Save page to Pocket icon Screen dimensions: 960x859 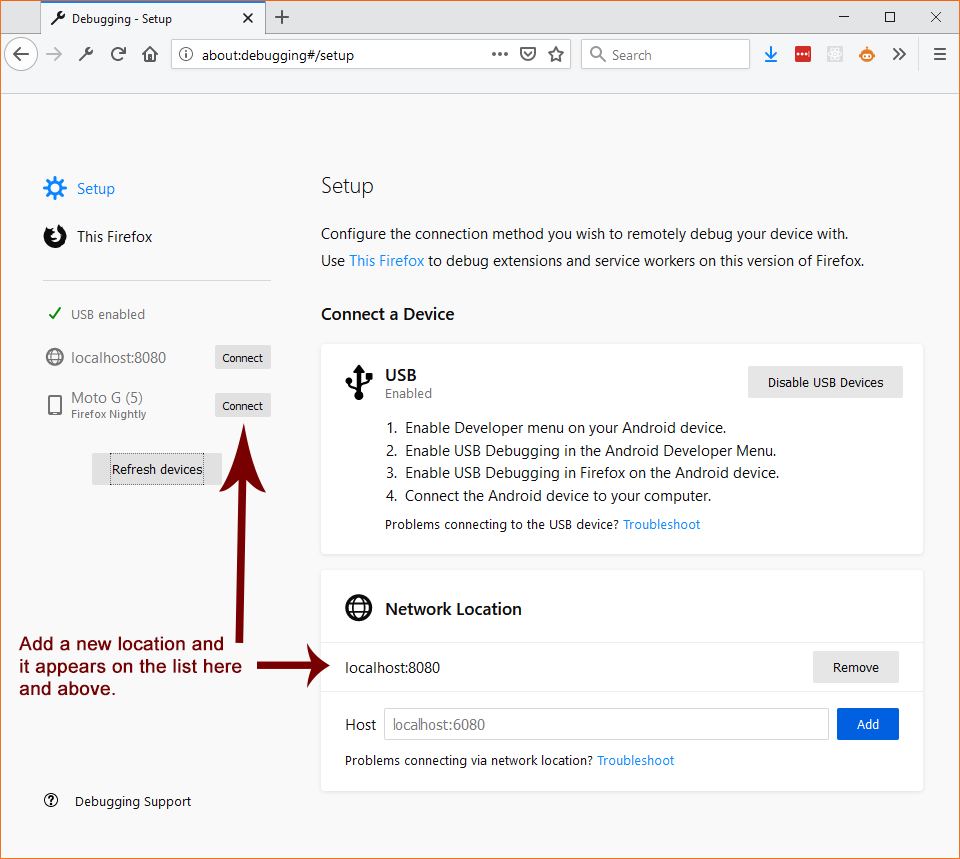tap(528, 55)
